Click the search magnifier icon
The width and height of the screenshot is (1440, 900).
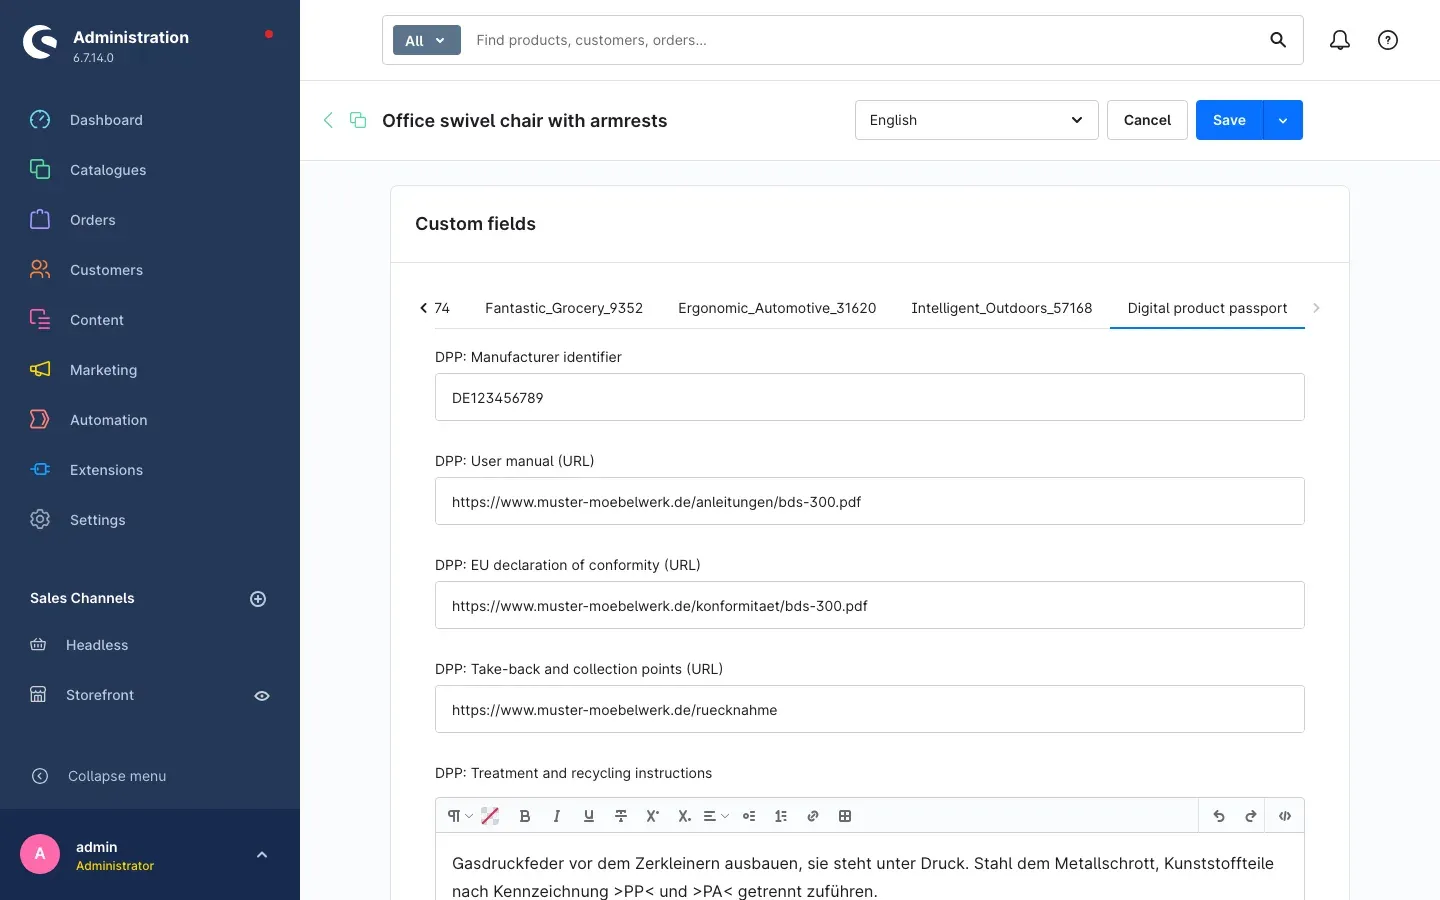pos(1278,40)
